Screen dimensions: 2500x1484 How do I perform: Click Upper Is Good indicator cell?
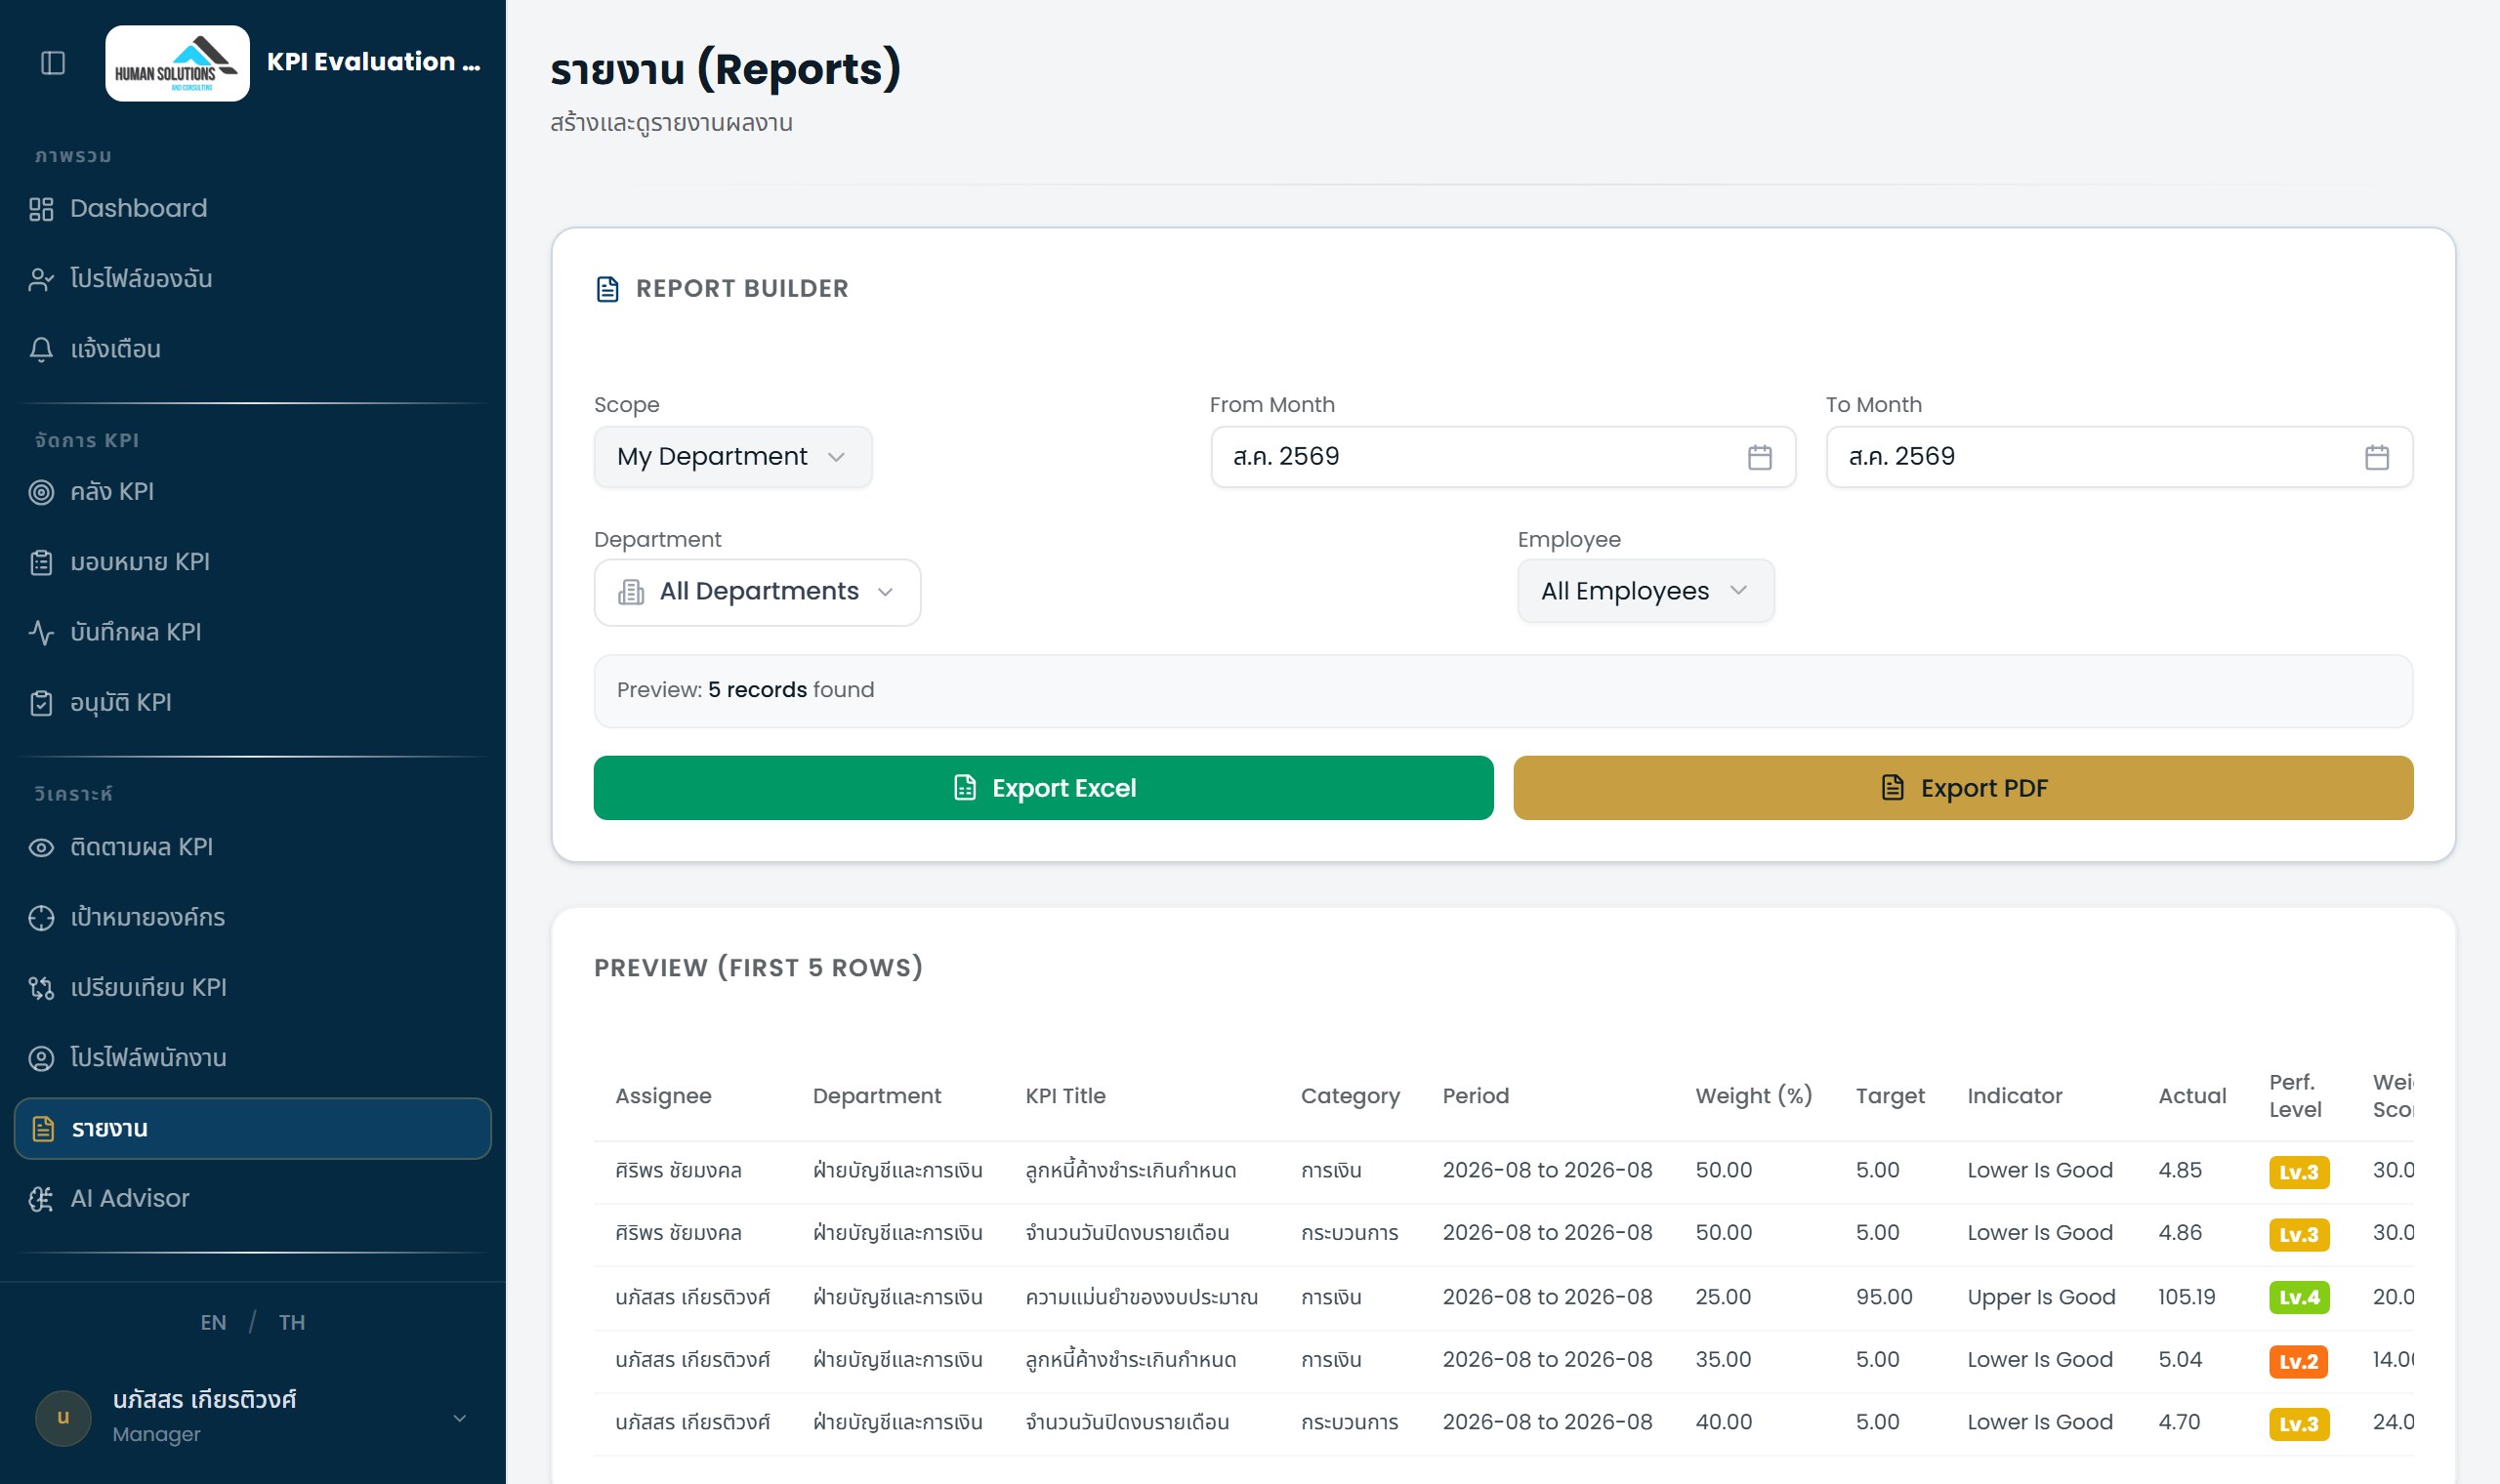tap(2041, 1297)
